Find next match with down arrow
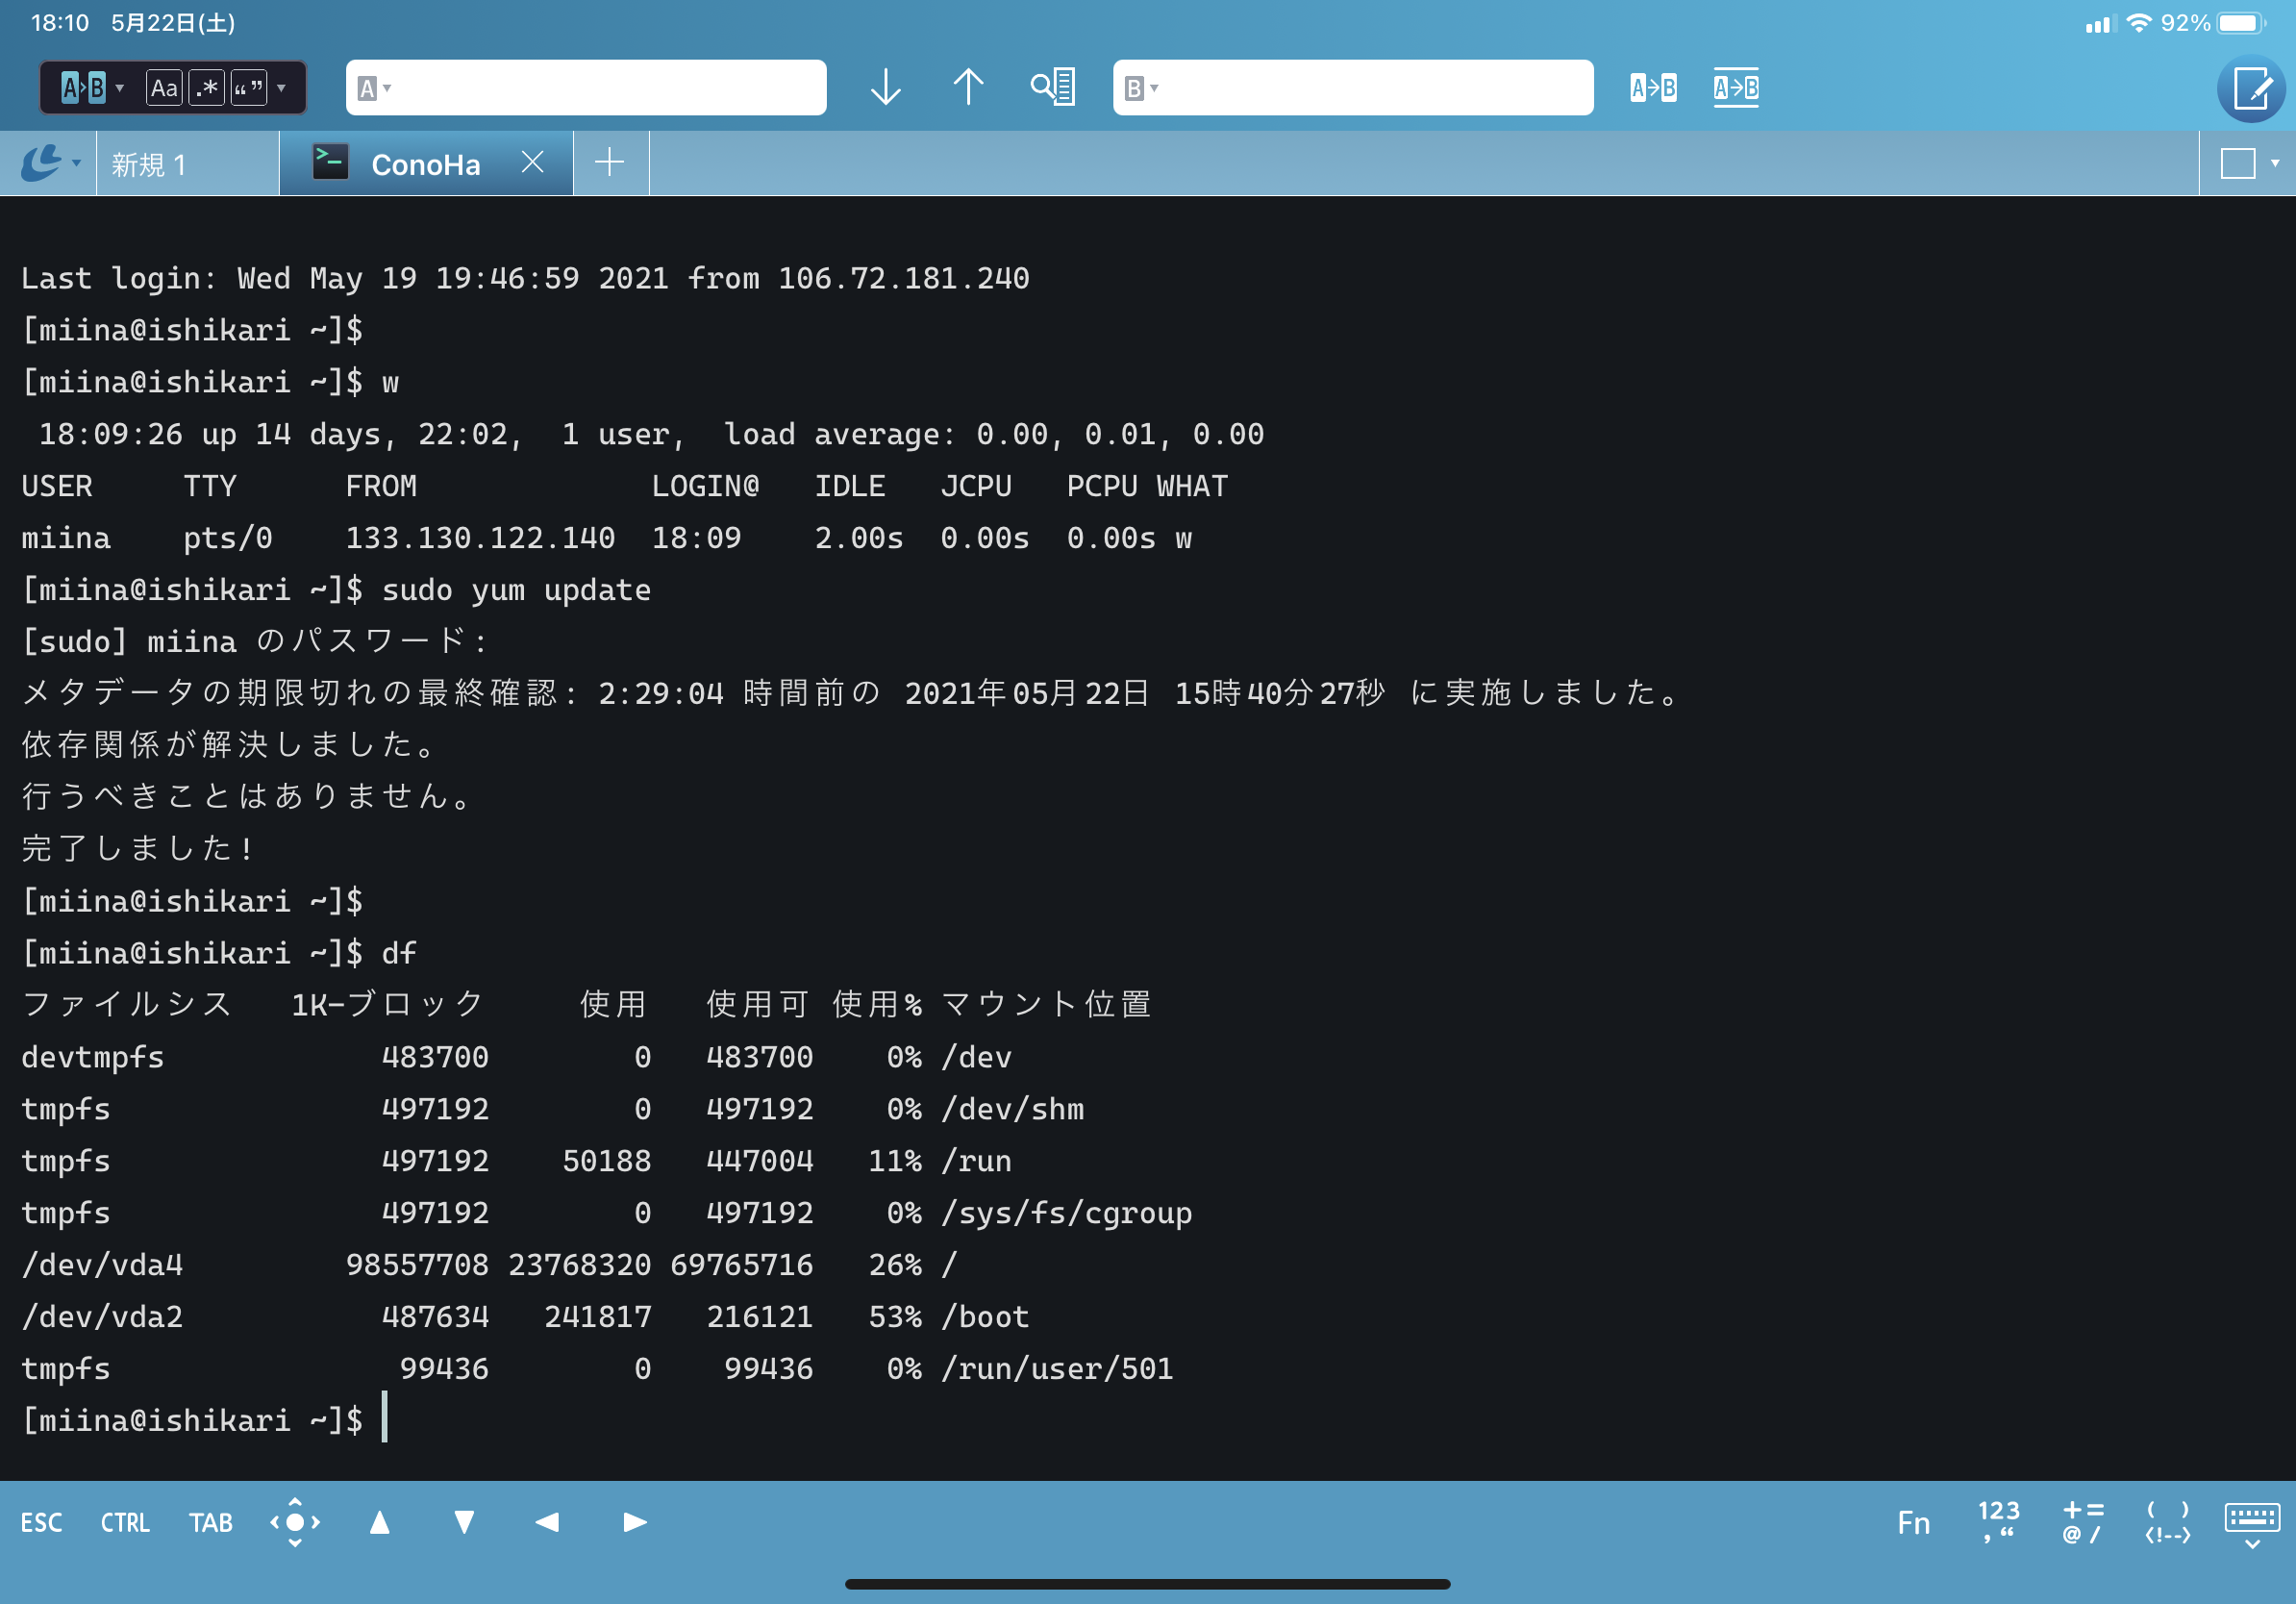Viewport: 2296px width, 1604px height. click(x=885, y=88)
